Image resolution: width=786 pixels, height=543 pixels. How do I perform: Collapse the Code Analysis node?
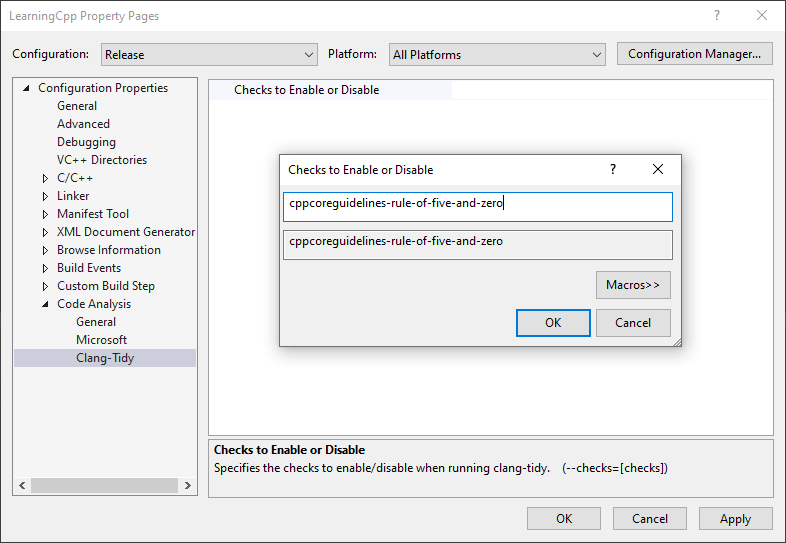[x=45, y=304]
